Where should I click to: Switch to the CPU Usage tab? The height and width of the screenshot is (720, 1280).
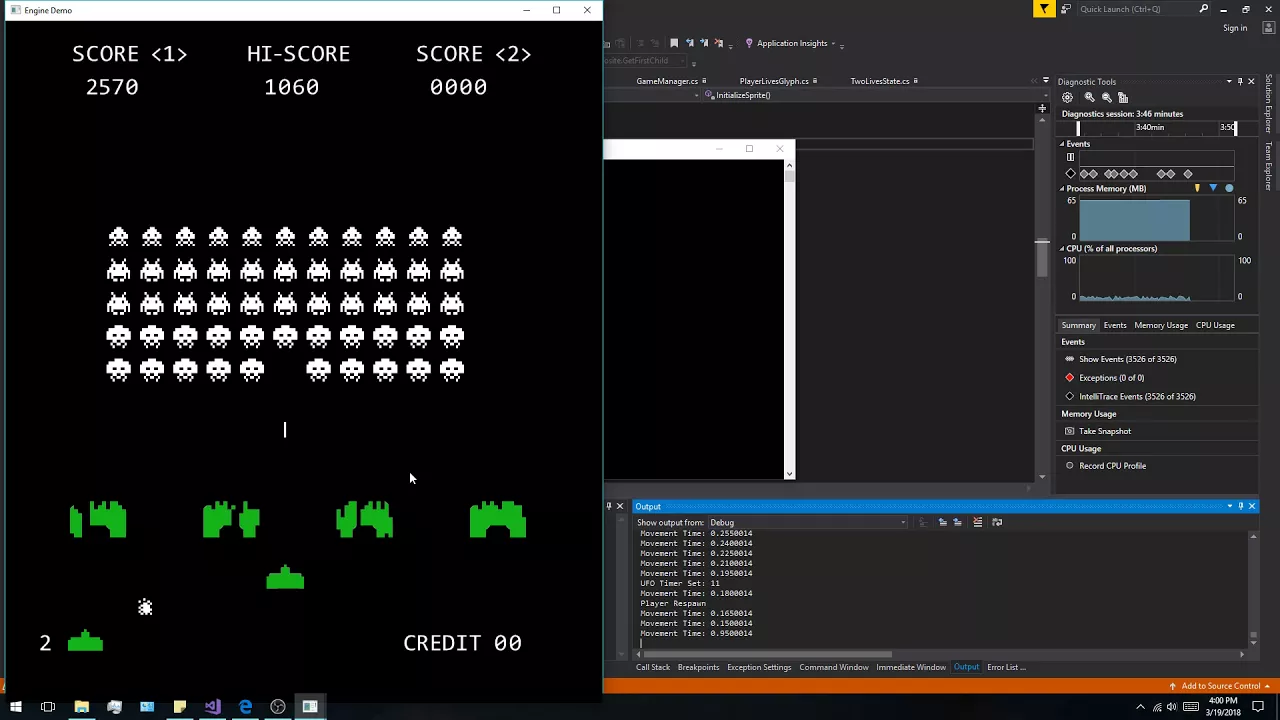[1215, 325]
